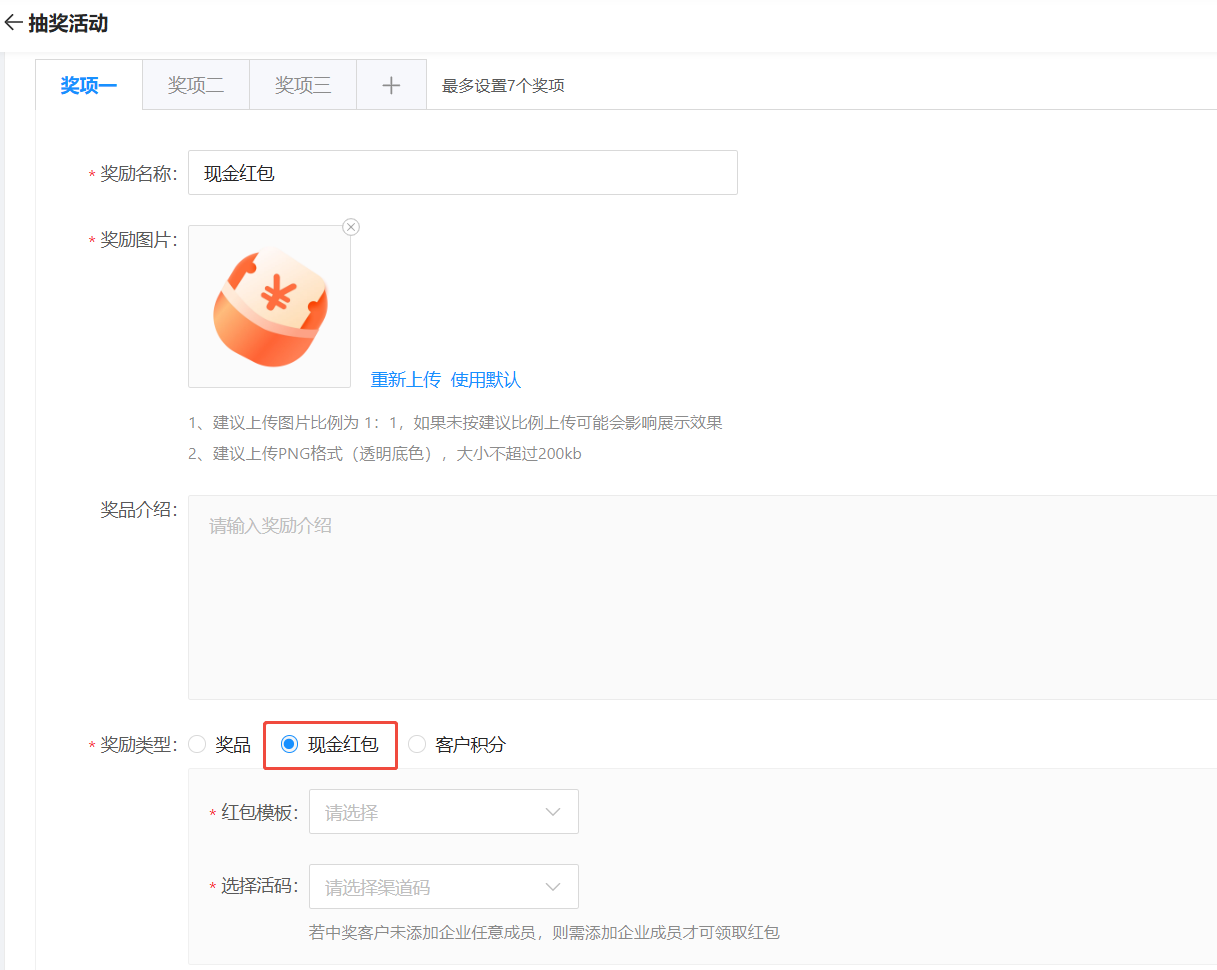Click the back arrow beside 抽奖活动
The width and height of the screenshot is (1217, 970).
tap(13, 23)
